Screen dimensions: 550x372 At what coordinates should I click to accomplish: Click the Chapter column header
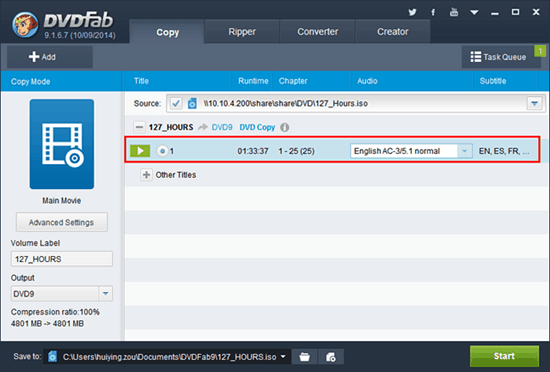[x=293, y=81]
